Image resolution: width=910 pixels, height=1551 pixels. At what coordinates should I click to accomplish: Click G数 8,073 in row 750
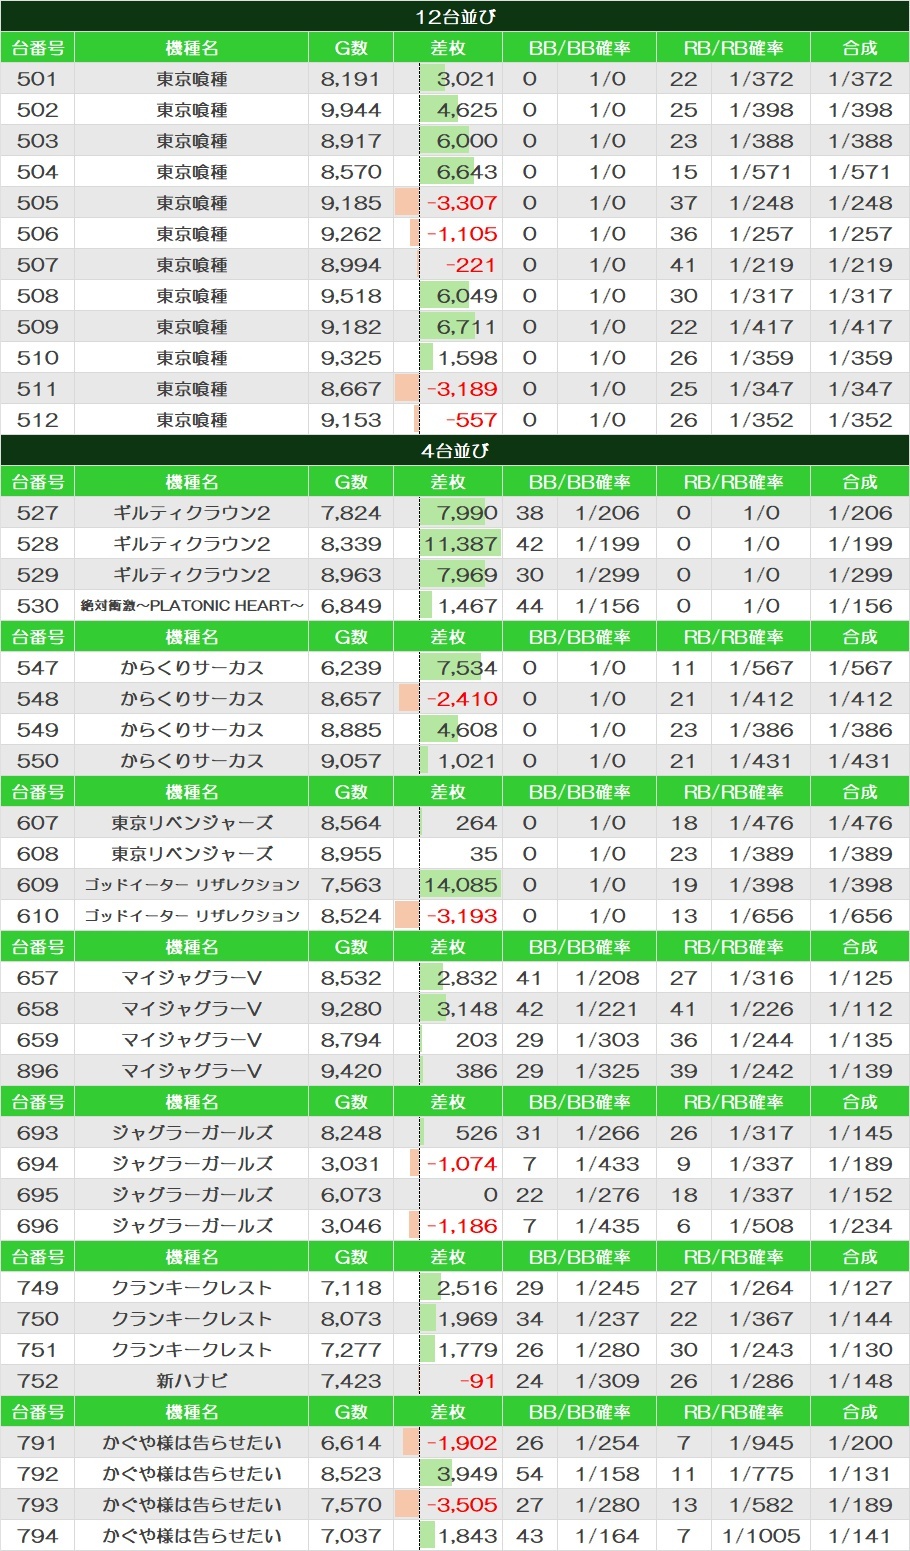pos(351,1319)
